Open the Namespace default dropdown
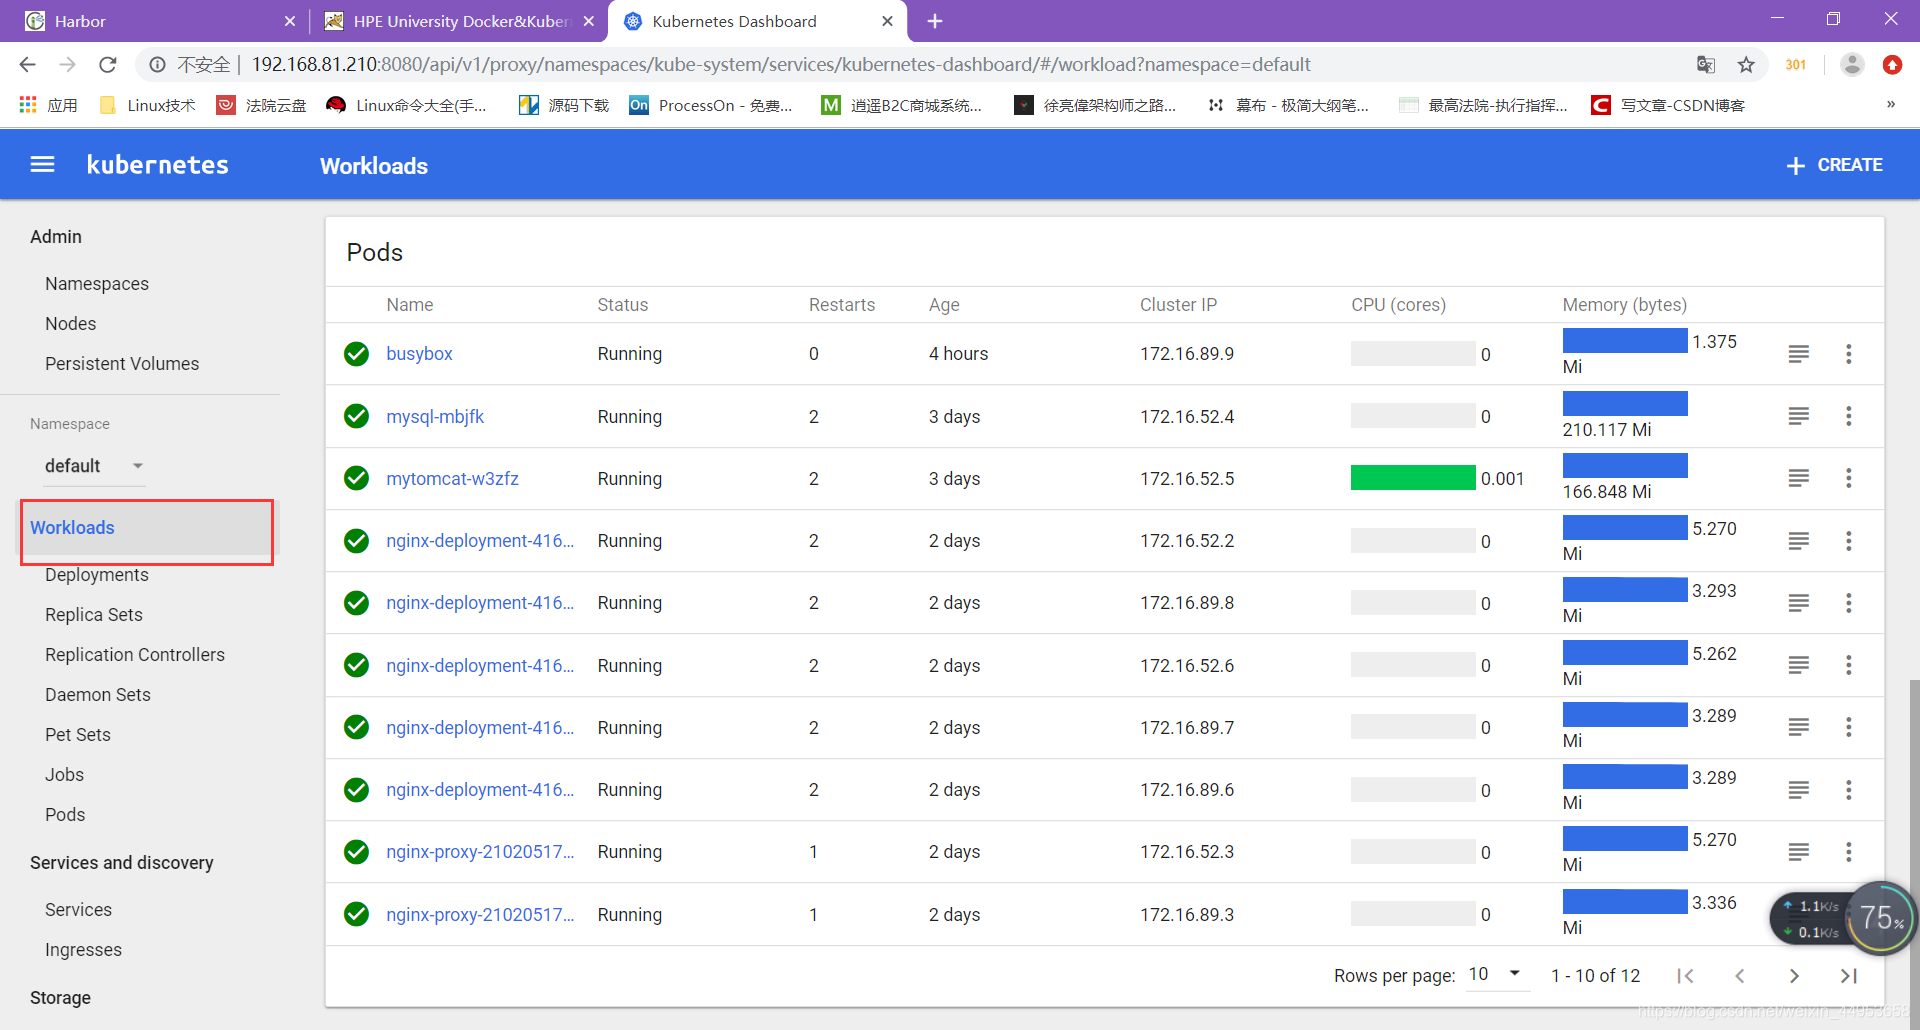The height and width of the screenshot is (1030, 1920). (95, 466)
